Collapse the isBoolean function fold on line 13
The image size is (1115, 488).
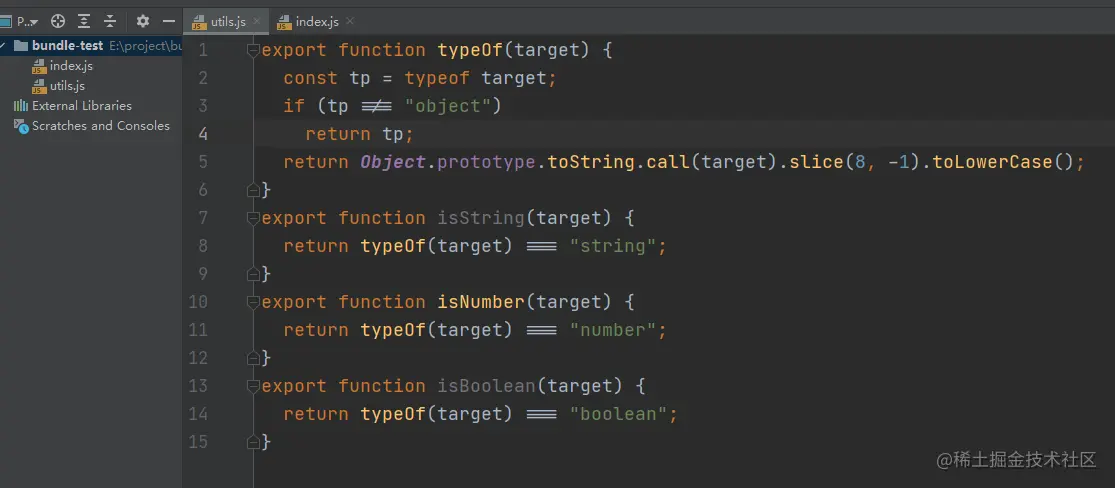(x=252, y=386)
